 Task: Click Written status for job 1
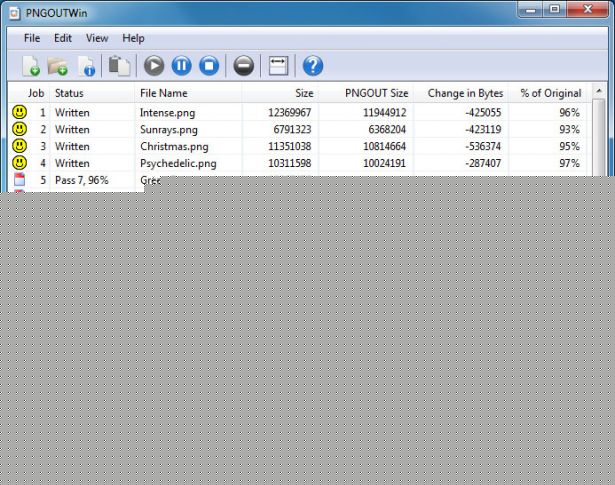point(72,113)
